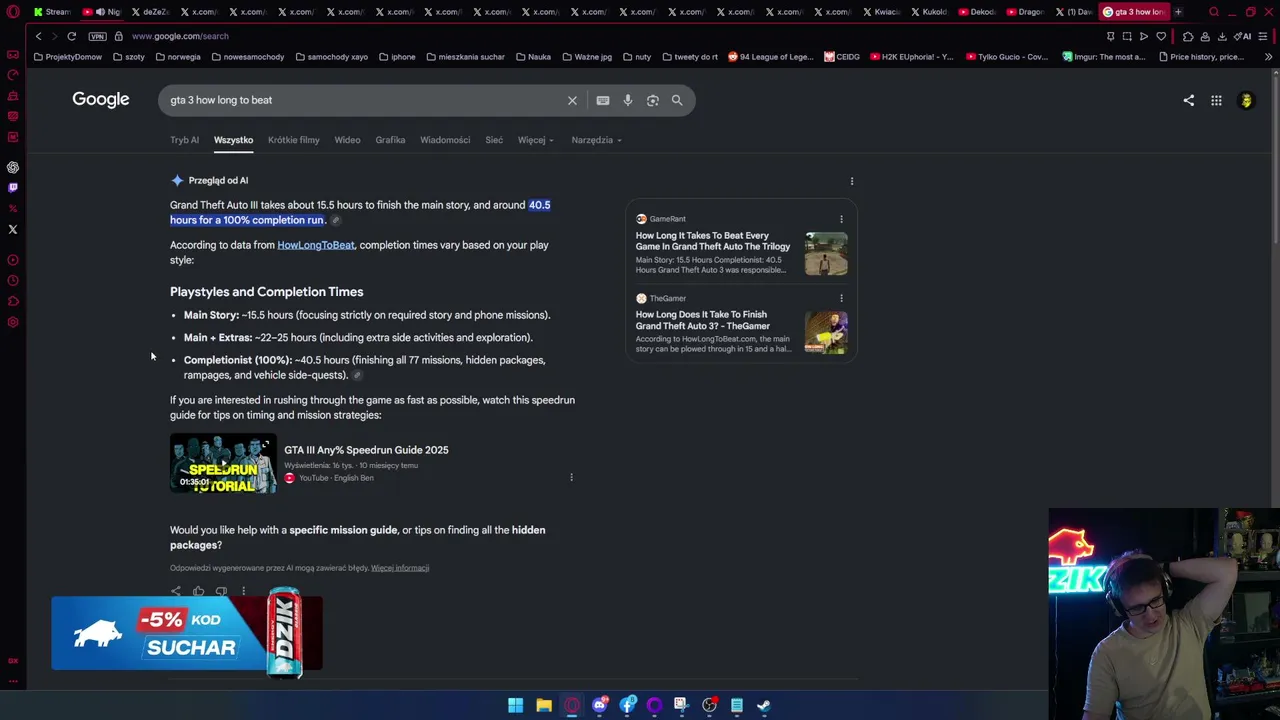Clear the search box with the X icon
This screenshot has height=720, width=1280.
572,100
